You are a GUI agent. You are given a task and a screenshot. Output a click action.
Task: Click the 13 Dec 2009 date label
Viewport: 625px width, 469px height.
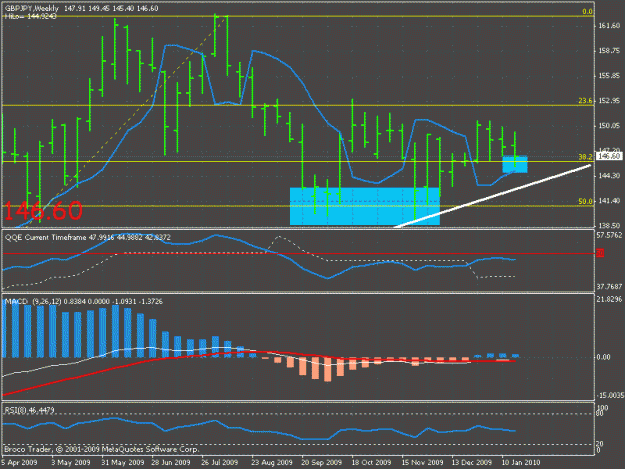472,463
